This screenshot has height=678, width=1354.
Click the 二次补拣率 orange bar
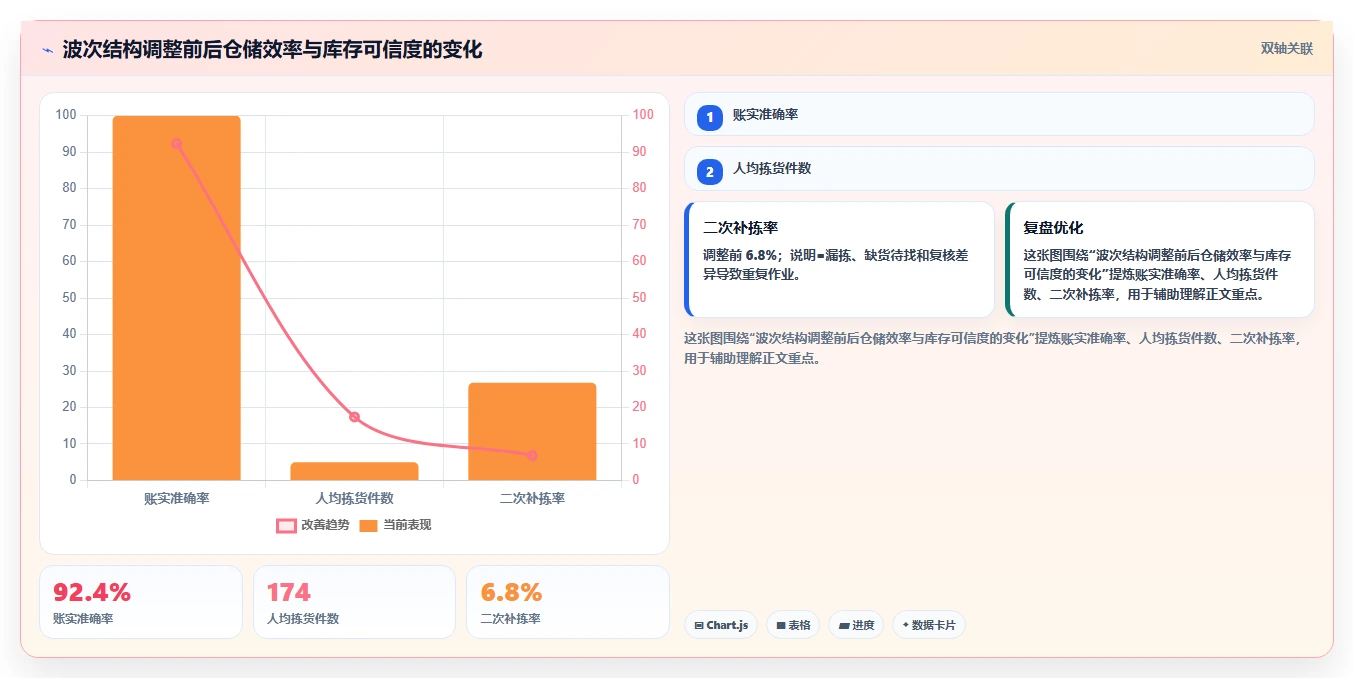pos(532,431)
